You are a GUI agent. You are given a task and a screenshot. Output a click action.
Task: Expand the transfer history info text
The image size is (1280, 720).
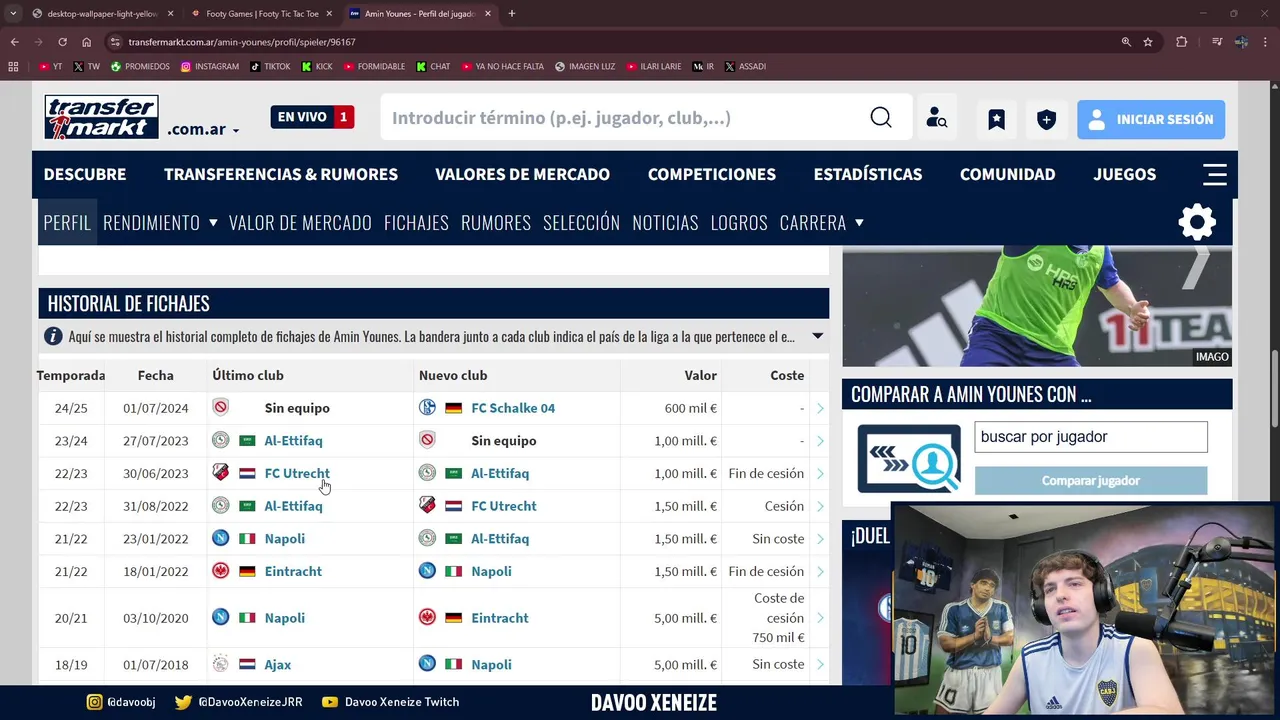(x=817, y=336)
